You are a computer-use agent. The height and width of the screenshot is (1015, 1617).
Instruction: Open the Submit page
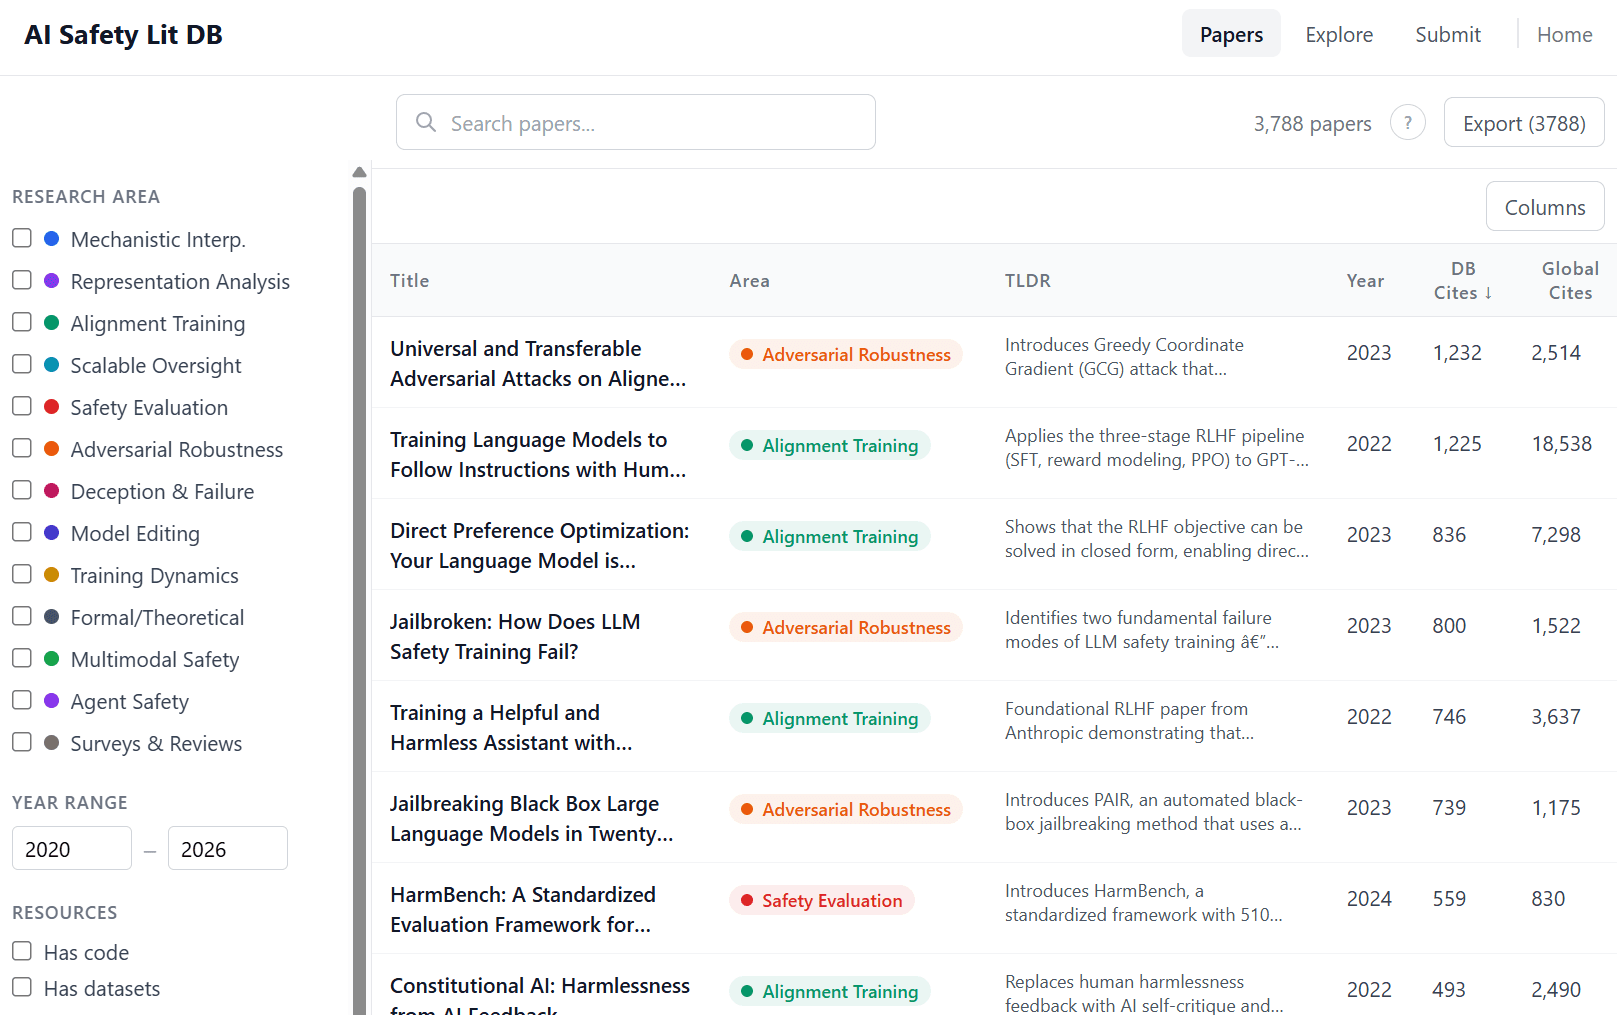point(1447,35)
